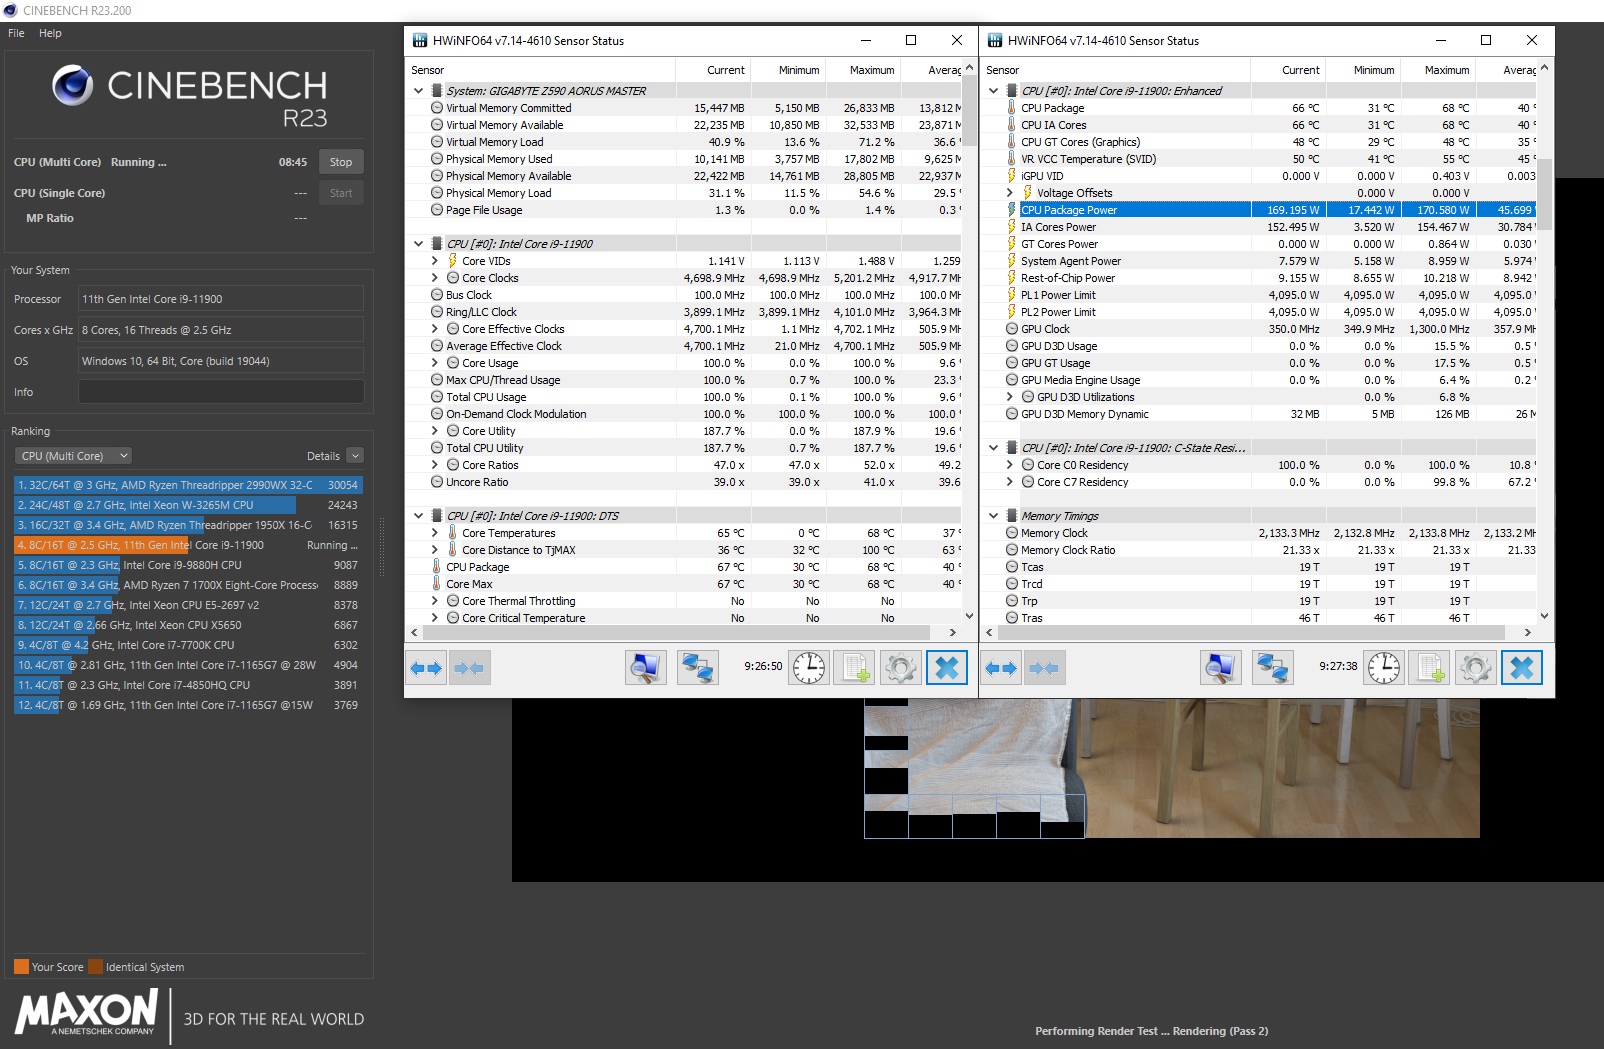Screen dimensions: 1604x1049
Task: Open the CPU (Multi Core) ranking dropdown
Action: click(73, 456)
